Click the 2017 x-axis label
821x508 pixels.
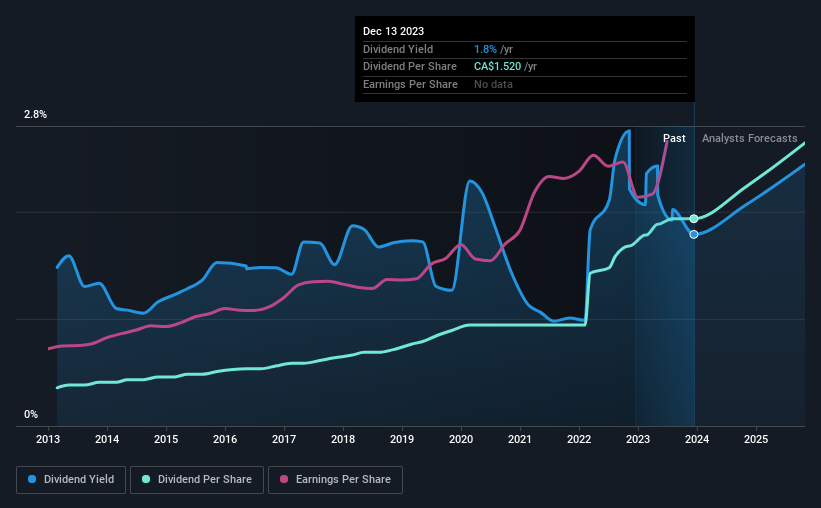point(284,439)
